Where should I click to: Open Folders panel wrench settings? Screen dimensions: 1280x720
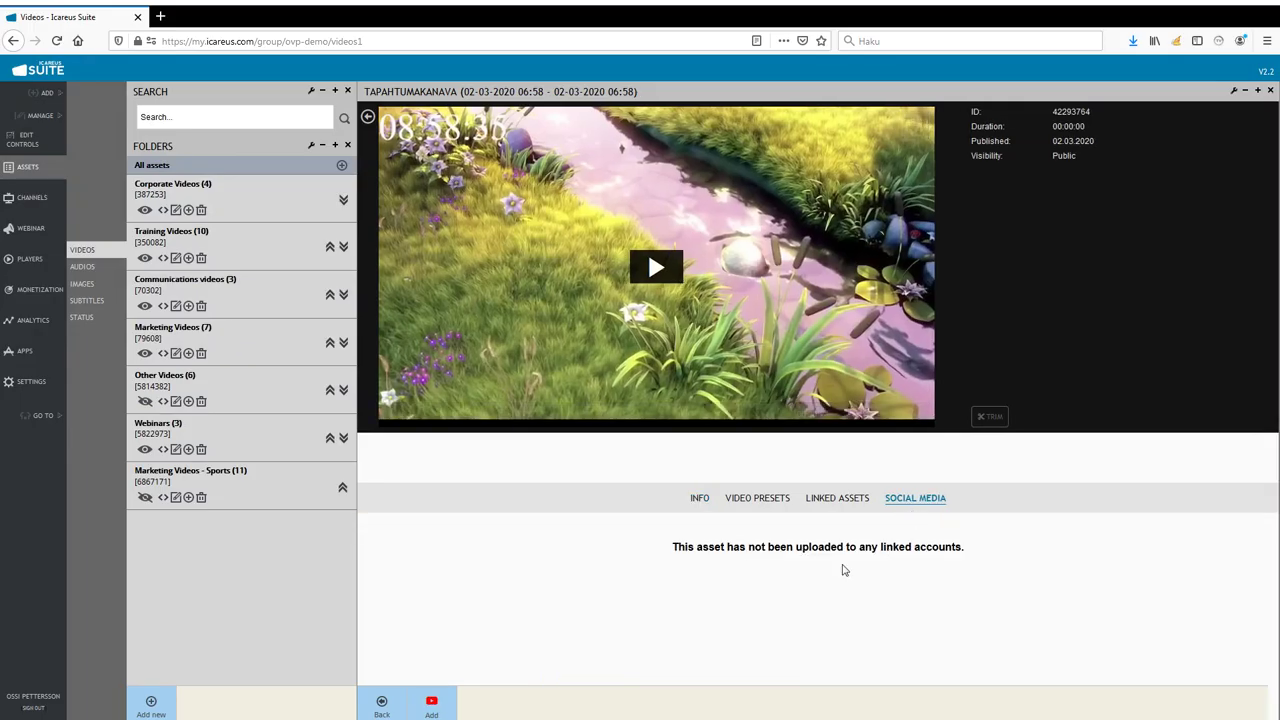coord(311,145)
